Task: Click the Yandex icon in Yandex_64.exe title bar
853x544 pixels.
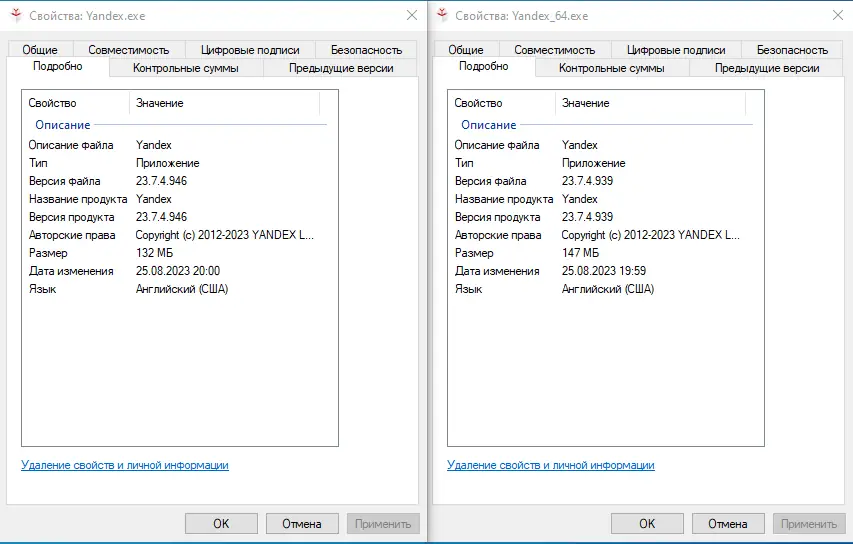Action: click(x=440, y=16)
